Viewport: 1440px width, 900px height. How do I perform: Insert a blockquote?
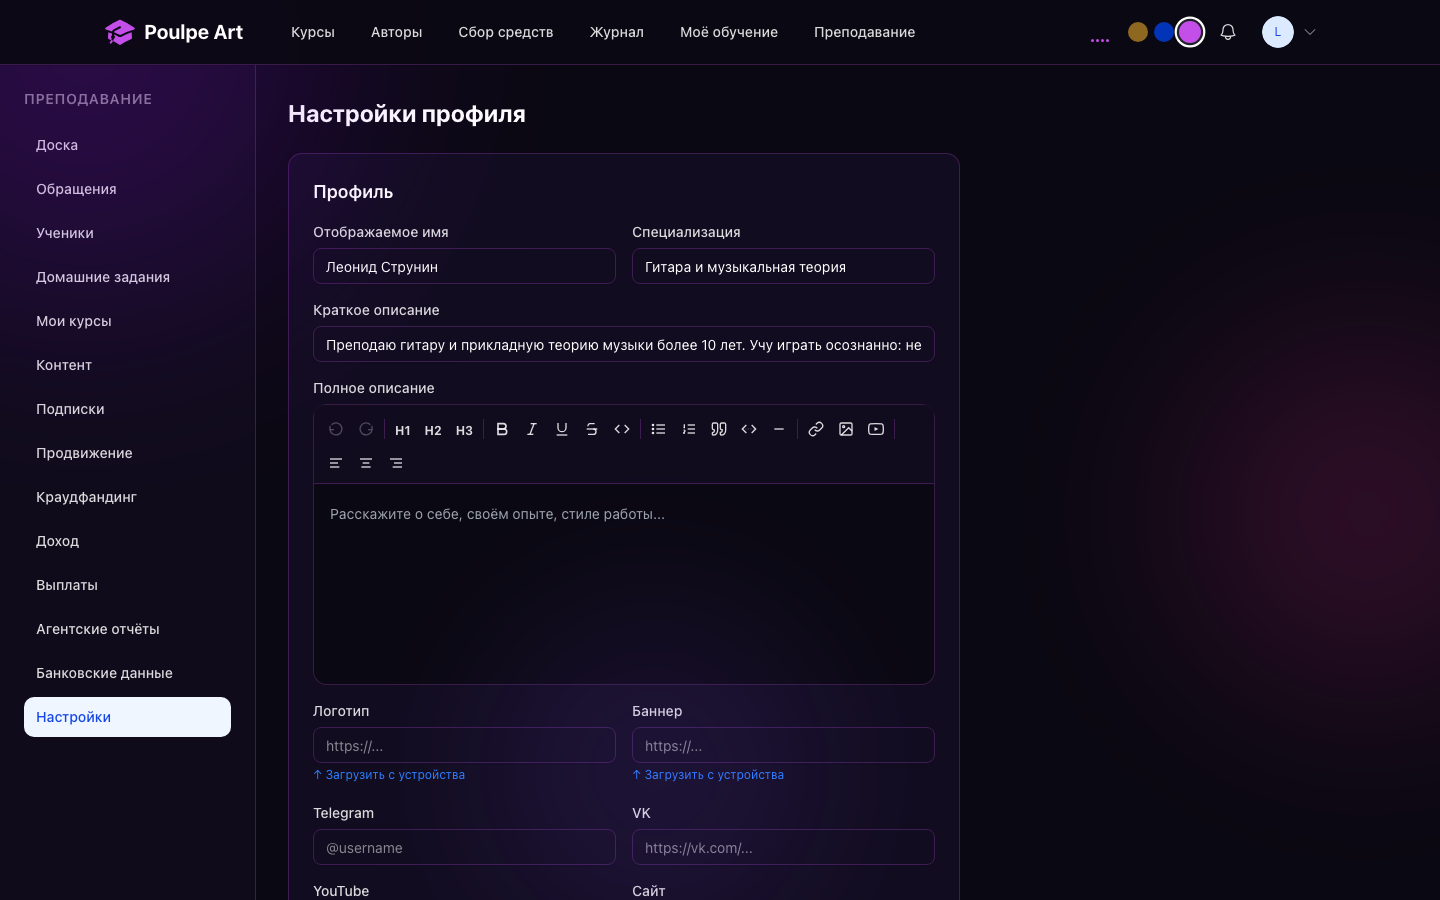coord(719,429)
